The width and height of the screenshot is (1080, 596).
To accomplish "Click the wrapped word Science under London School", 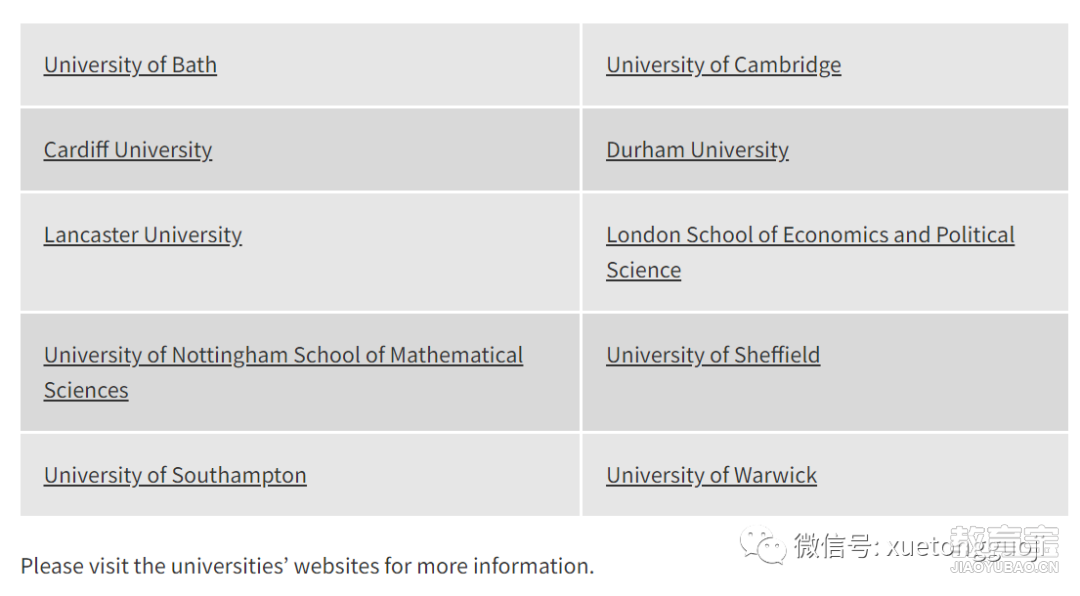I will pos(643,270).
